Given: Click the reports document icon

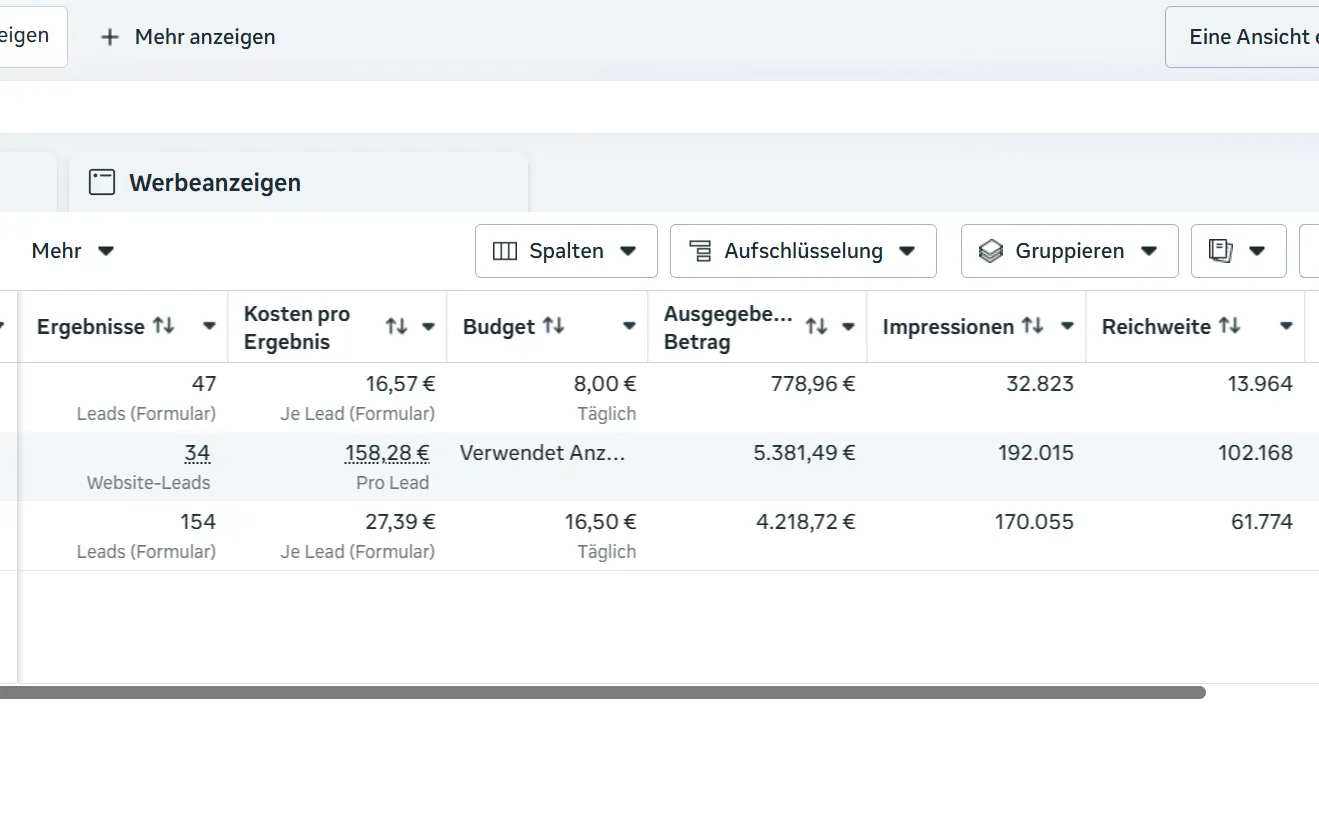Looking at the screenshot, I should 1220,251.
